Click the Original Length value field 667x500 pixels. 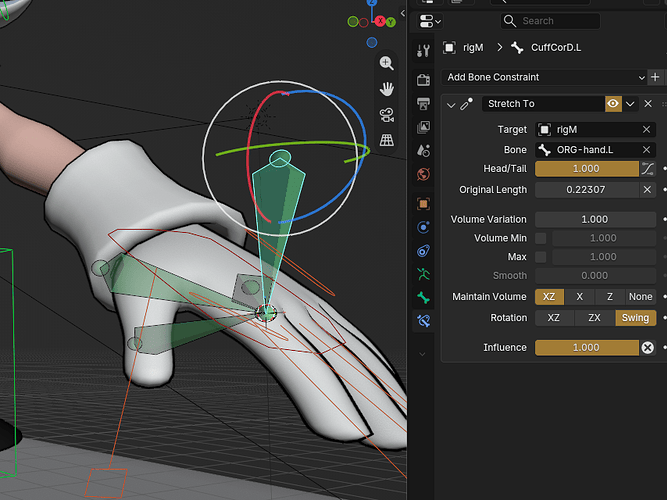(587, 190)
